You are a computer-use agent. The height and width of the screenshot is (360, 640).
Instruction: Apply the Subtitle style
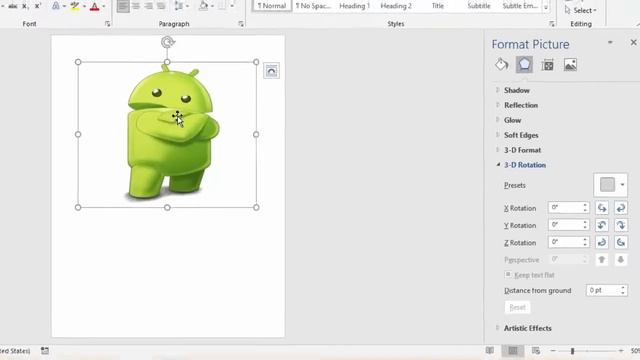coord(479,6)
